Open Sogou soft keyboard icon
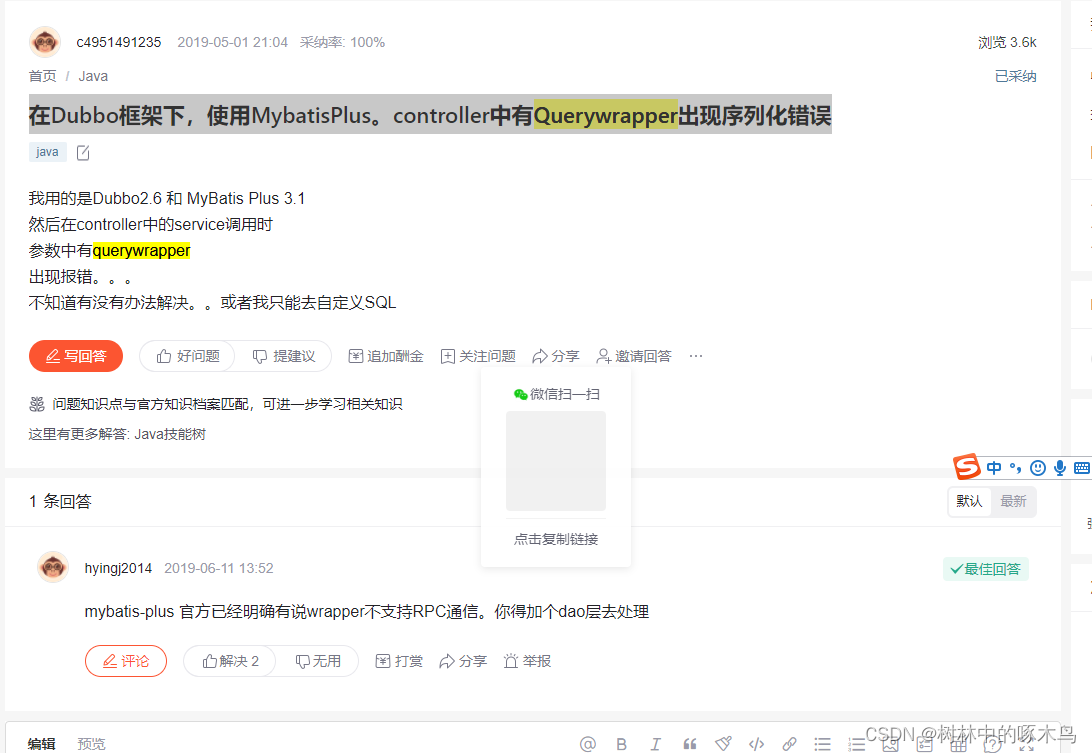The image size is (1092, 753). (x=1082, y=467)
